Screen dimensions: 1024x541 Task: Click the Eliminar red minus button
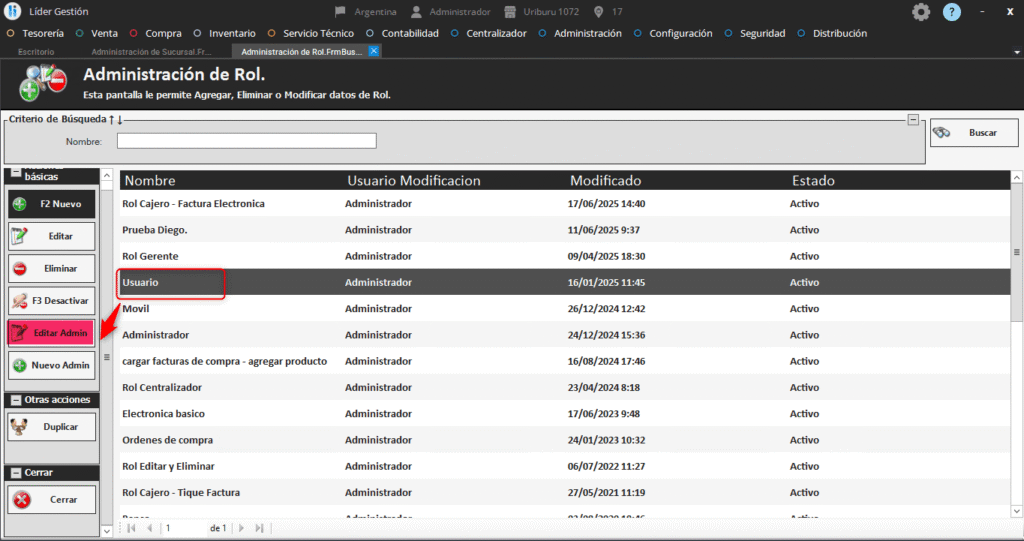(52, 268)
